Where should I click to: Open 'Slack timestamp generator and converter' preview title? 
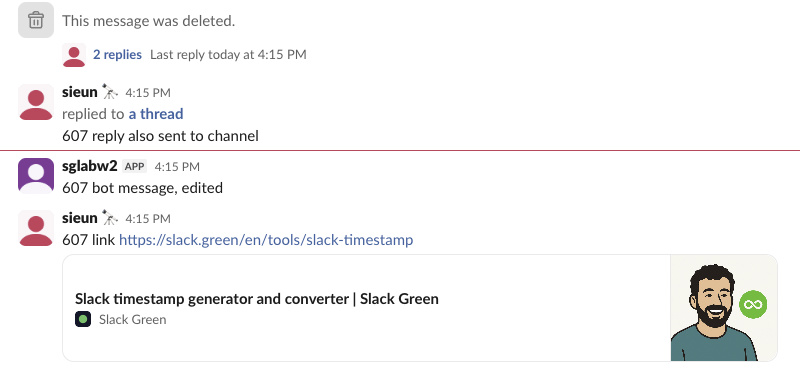tap(257, 299)
